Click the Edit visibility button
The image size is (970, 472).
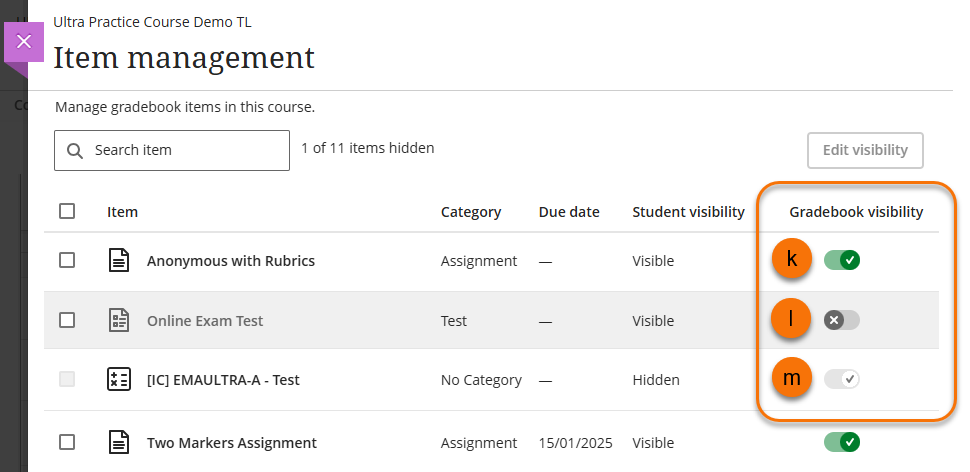click(865, 150)
